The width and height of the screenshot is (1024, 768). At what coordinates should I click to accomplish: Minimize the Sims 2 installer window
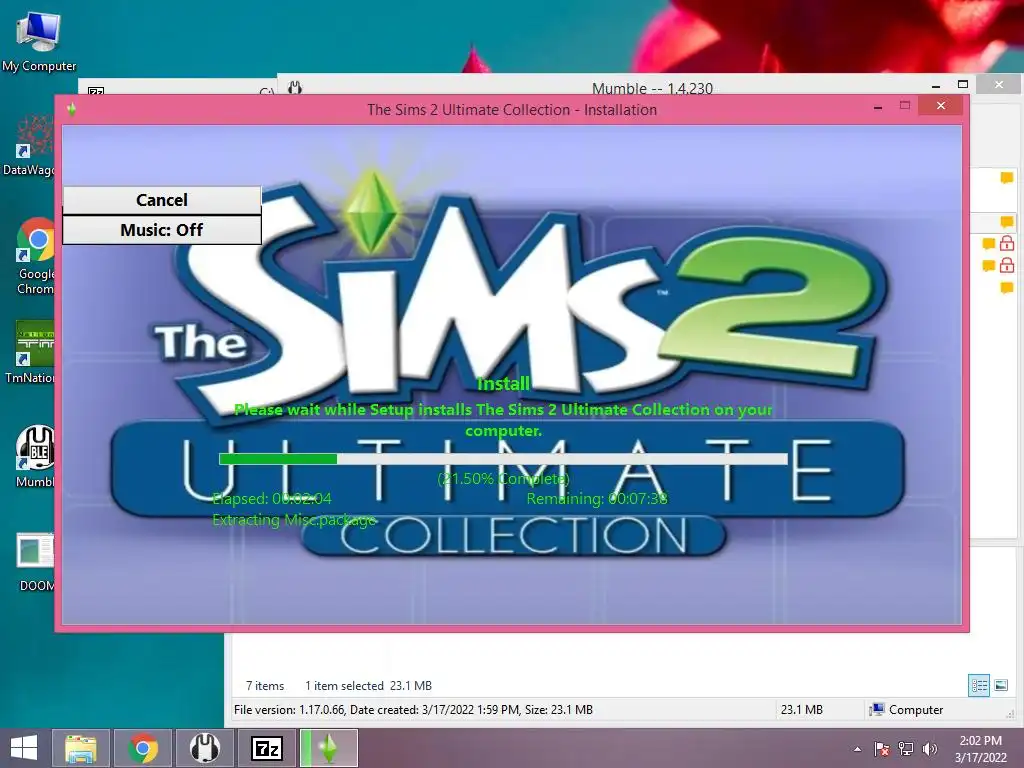click(x=878, y=106)
